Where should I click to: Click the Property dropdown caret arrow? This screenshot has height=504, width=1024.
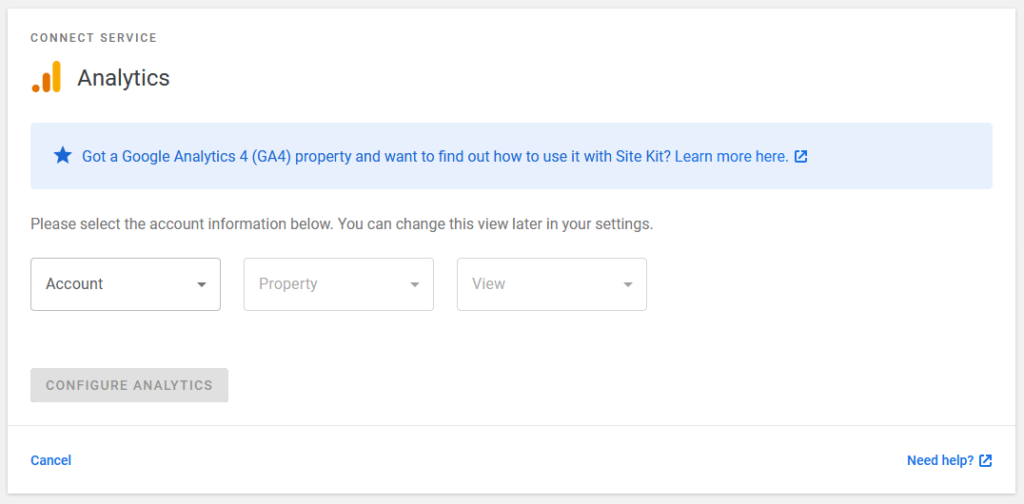tap(415, 285)
